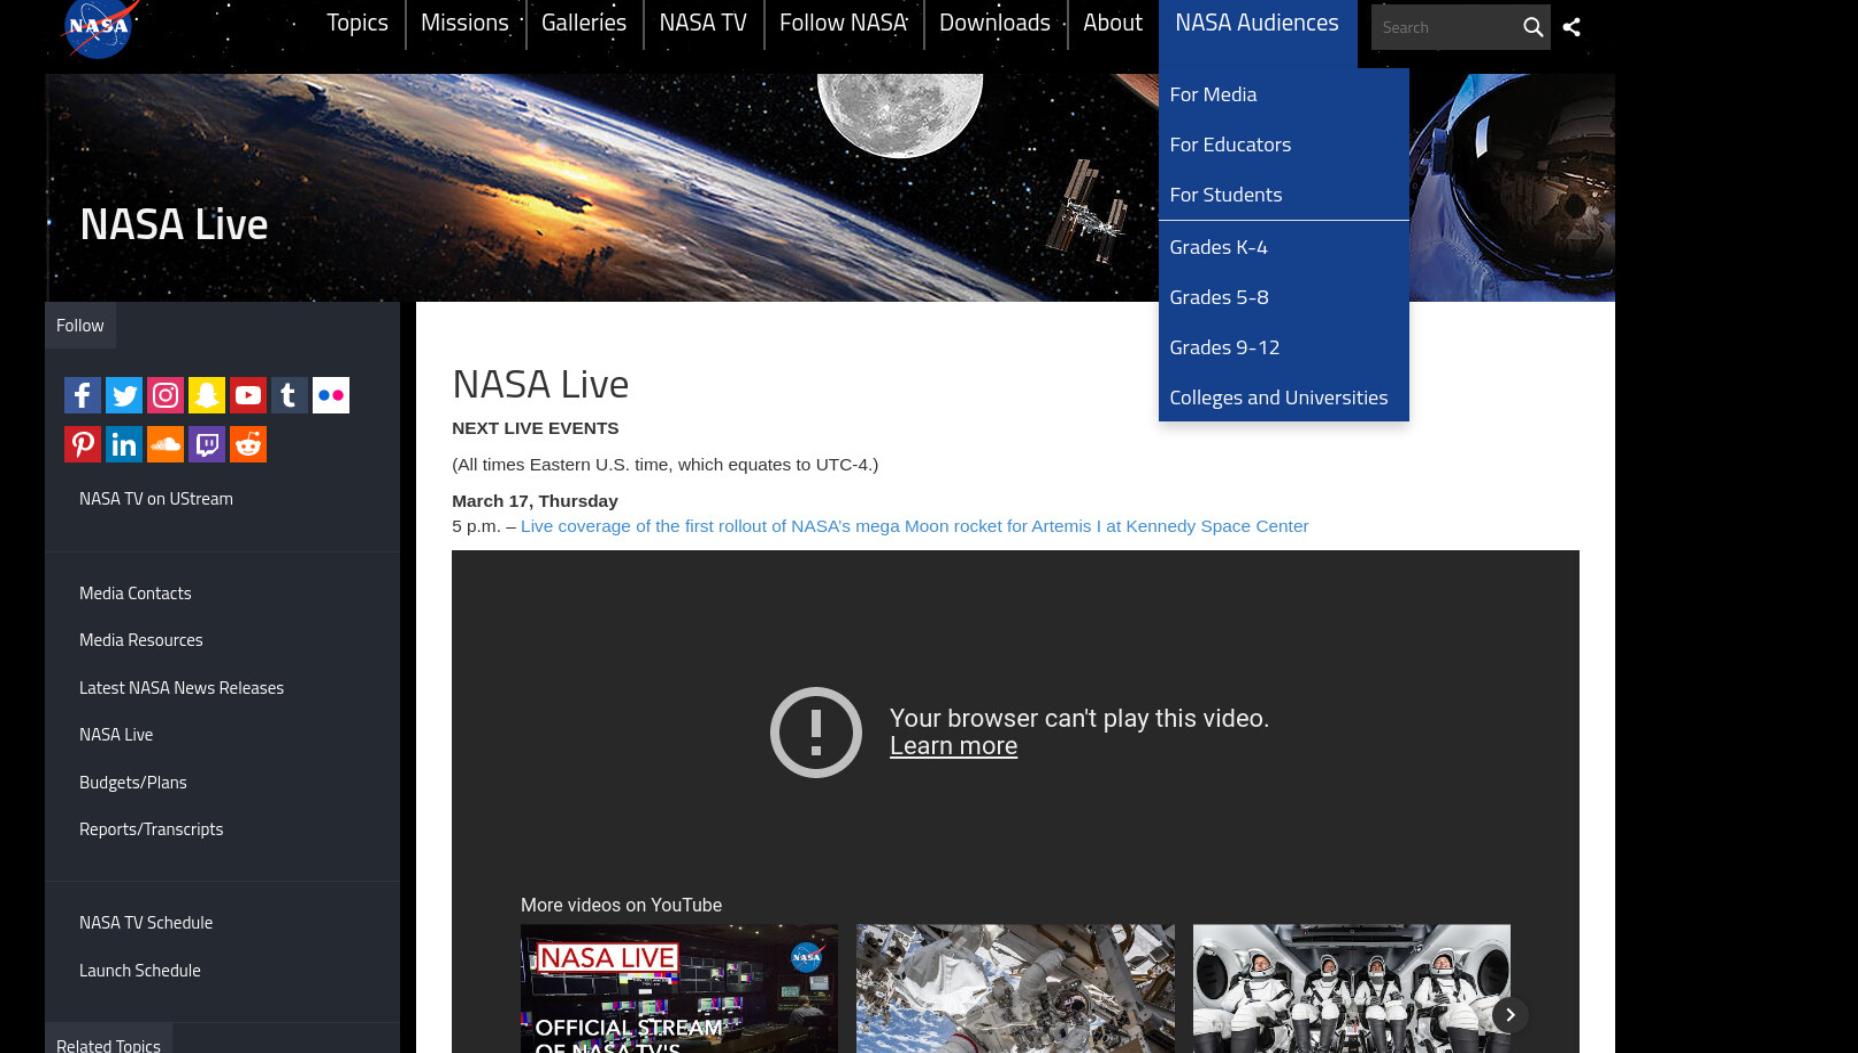Viewport: 1858px width, 1053px height.
Task: Open NASA's Instagram icon
Action: click(165, 395)
